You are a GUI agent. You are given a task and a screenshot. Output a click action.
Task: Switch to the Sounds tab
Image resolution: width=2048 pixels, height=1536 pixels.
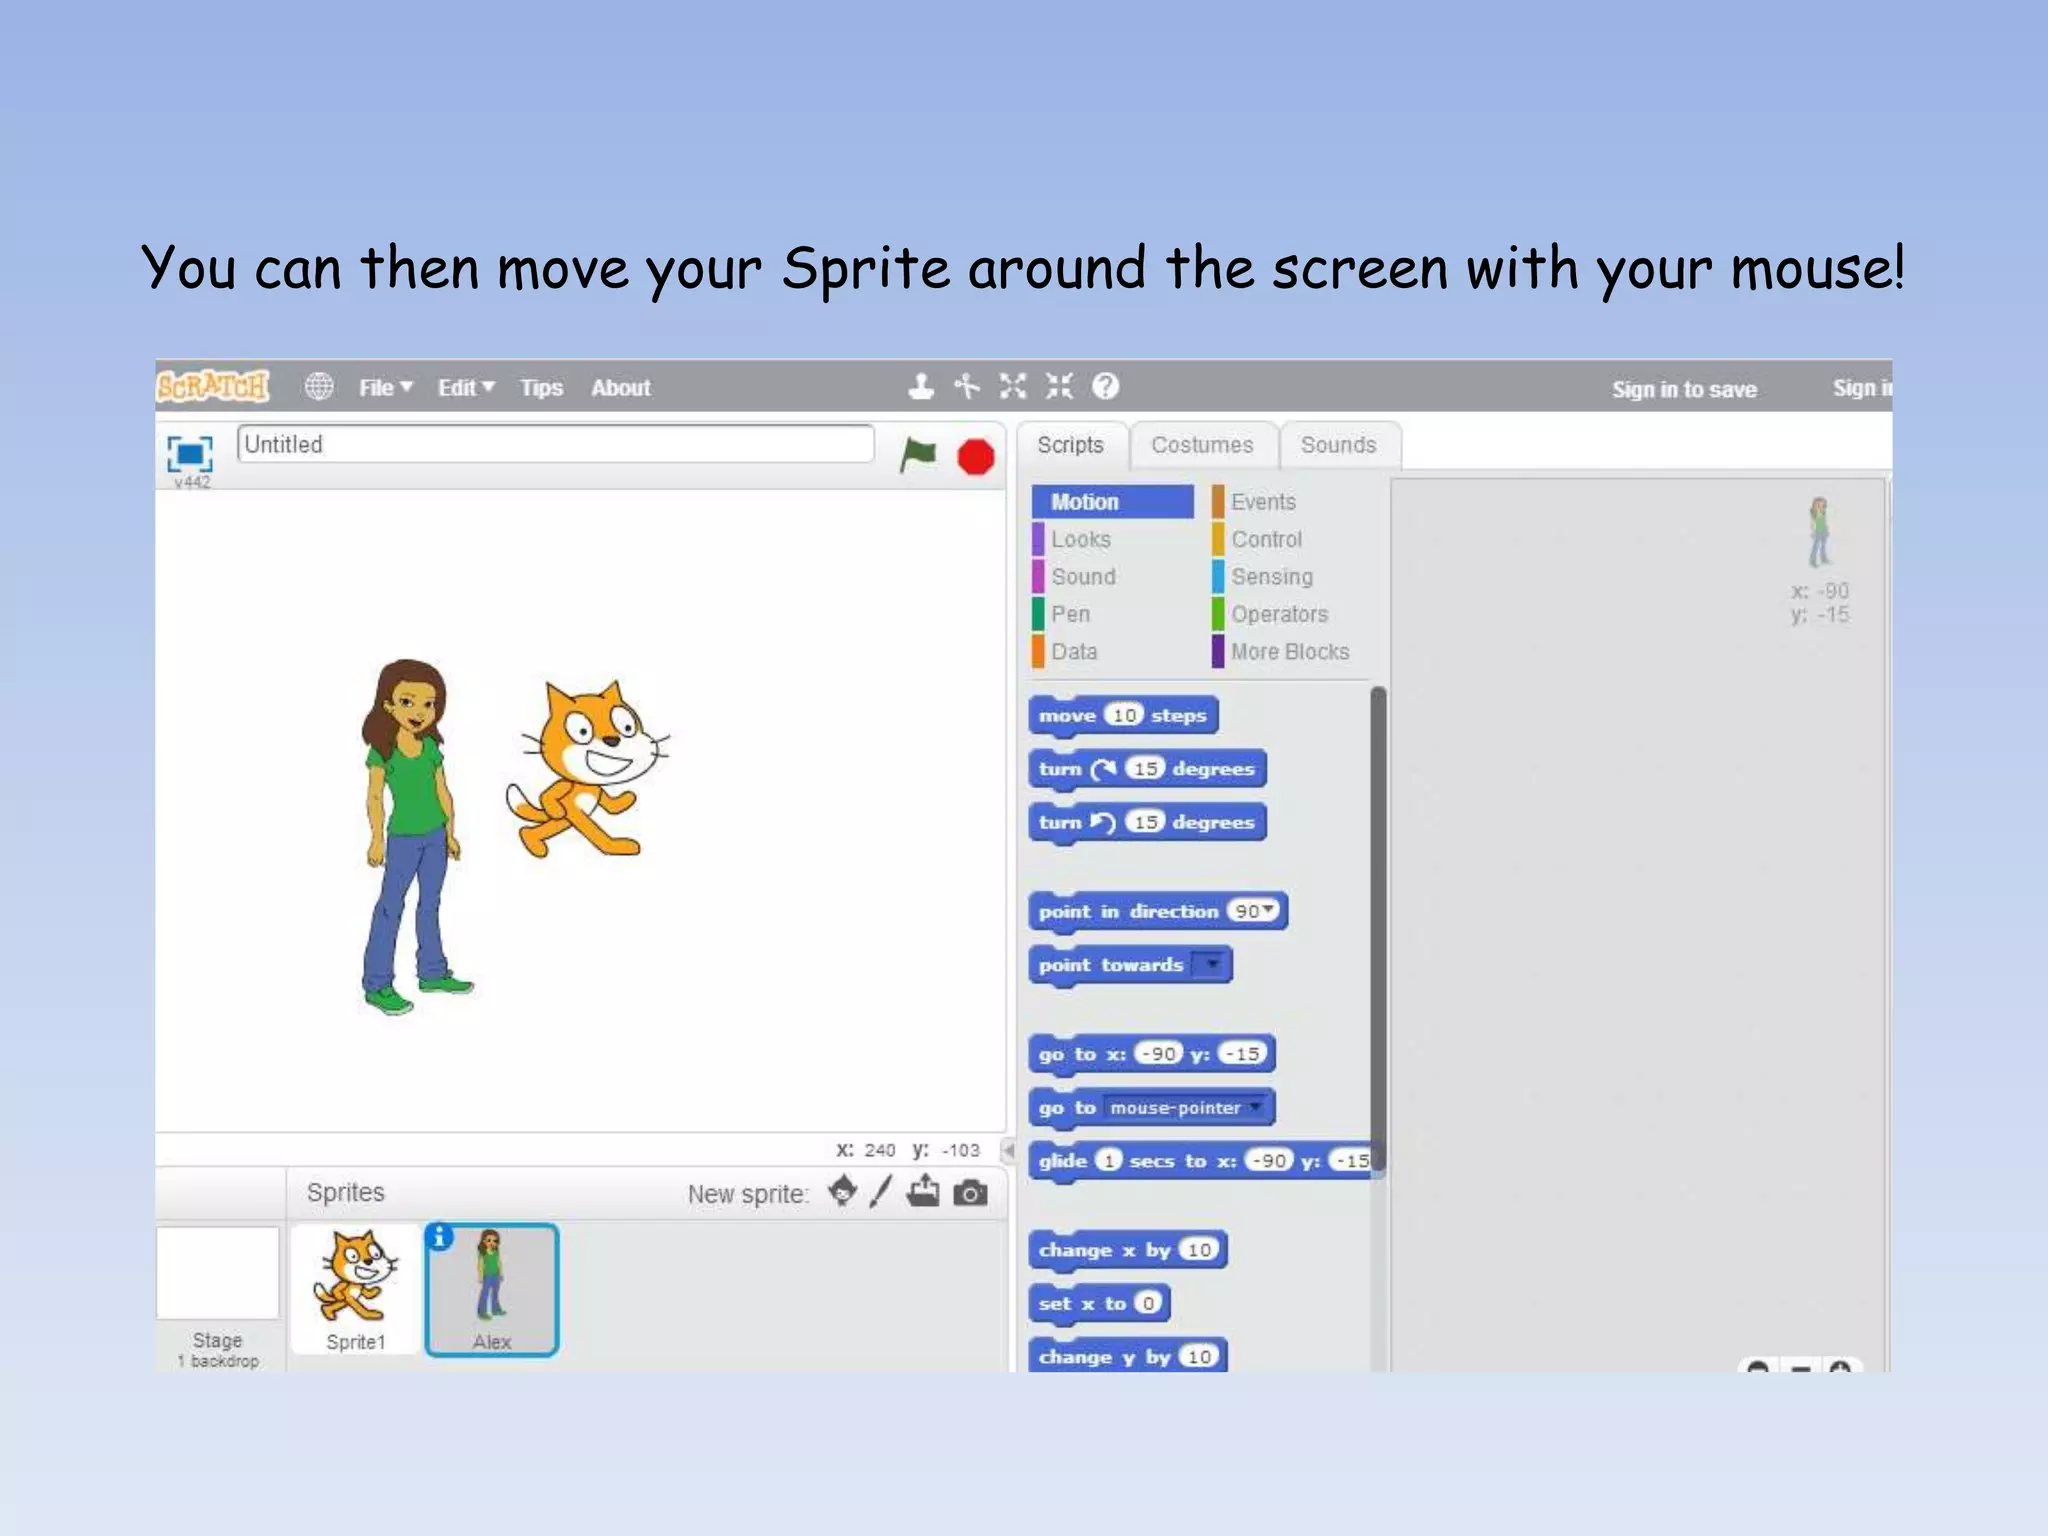click(x=1338, y=445)
